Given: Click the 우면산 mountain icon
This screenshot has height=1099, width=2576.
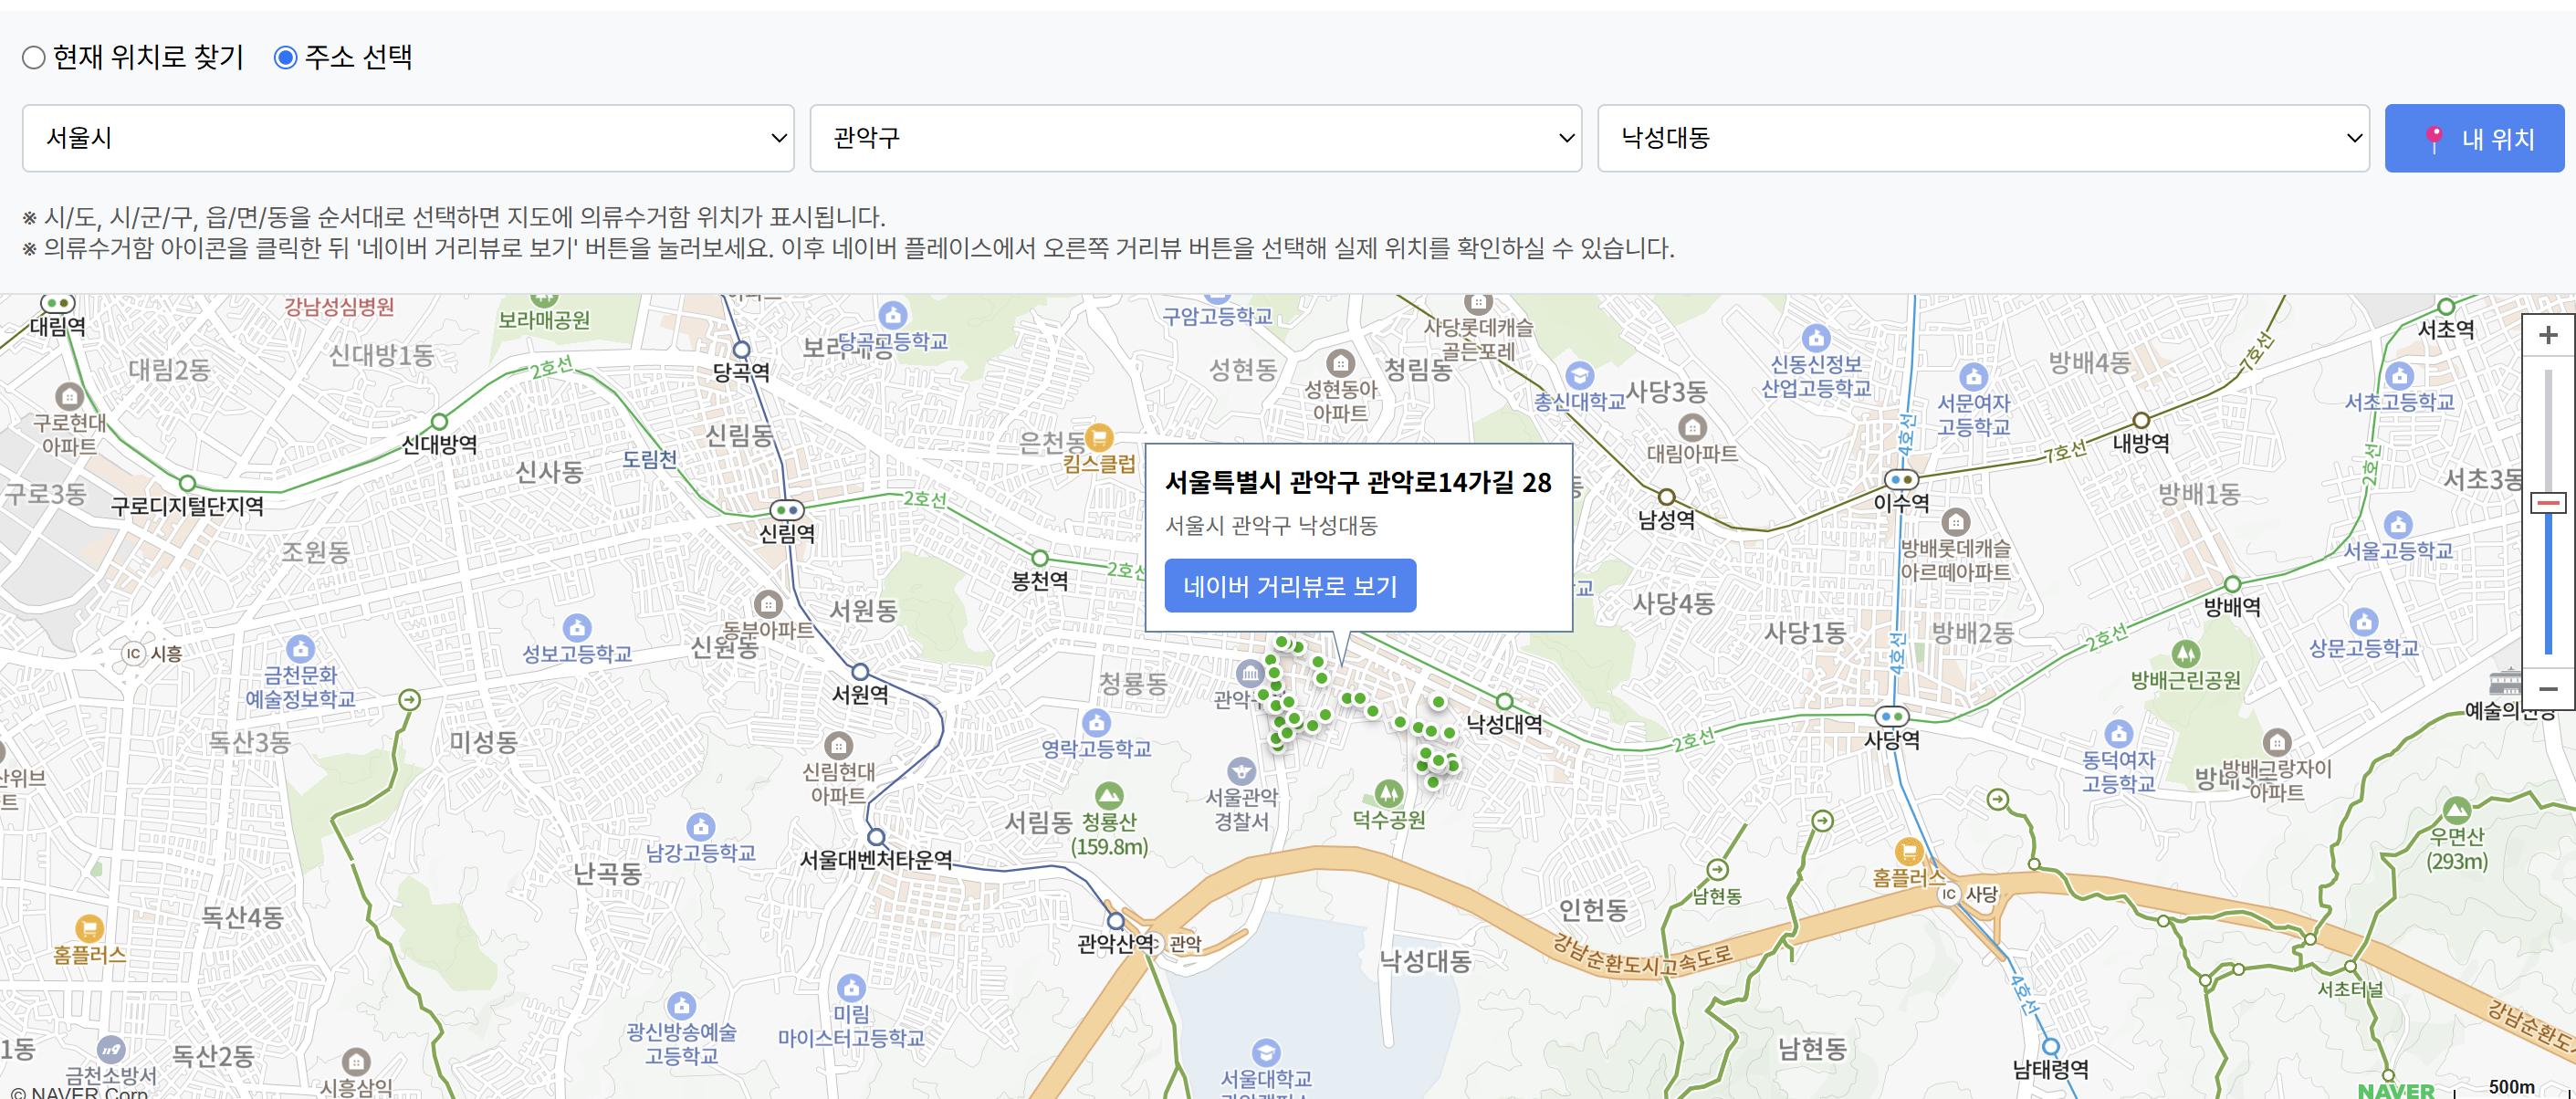Looking at the screenshot, I should coord(2456,810).
